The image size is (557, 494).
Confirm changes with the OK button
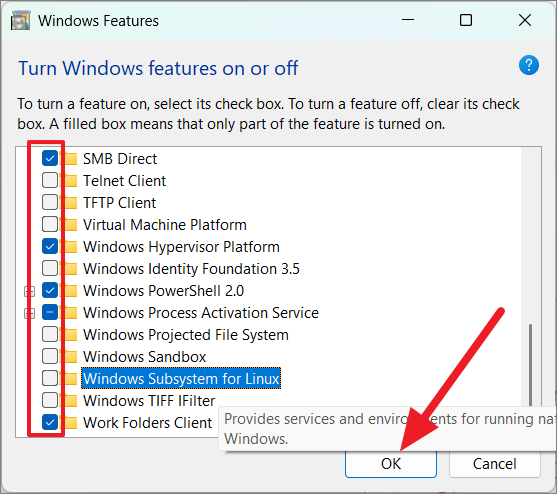tap(391, 464)
